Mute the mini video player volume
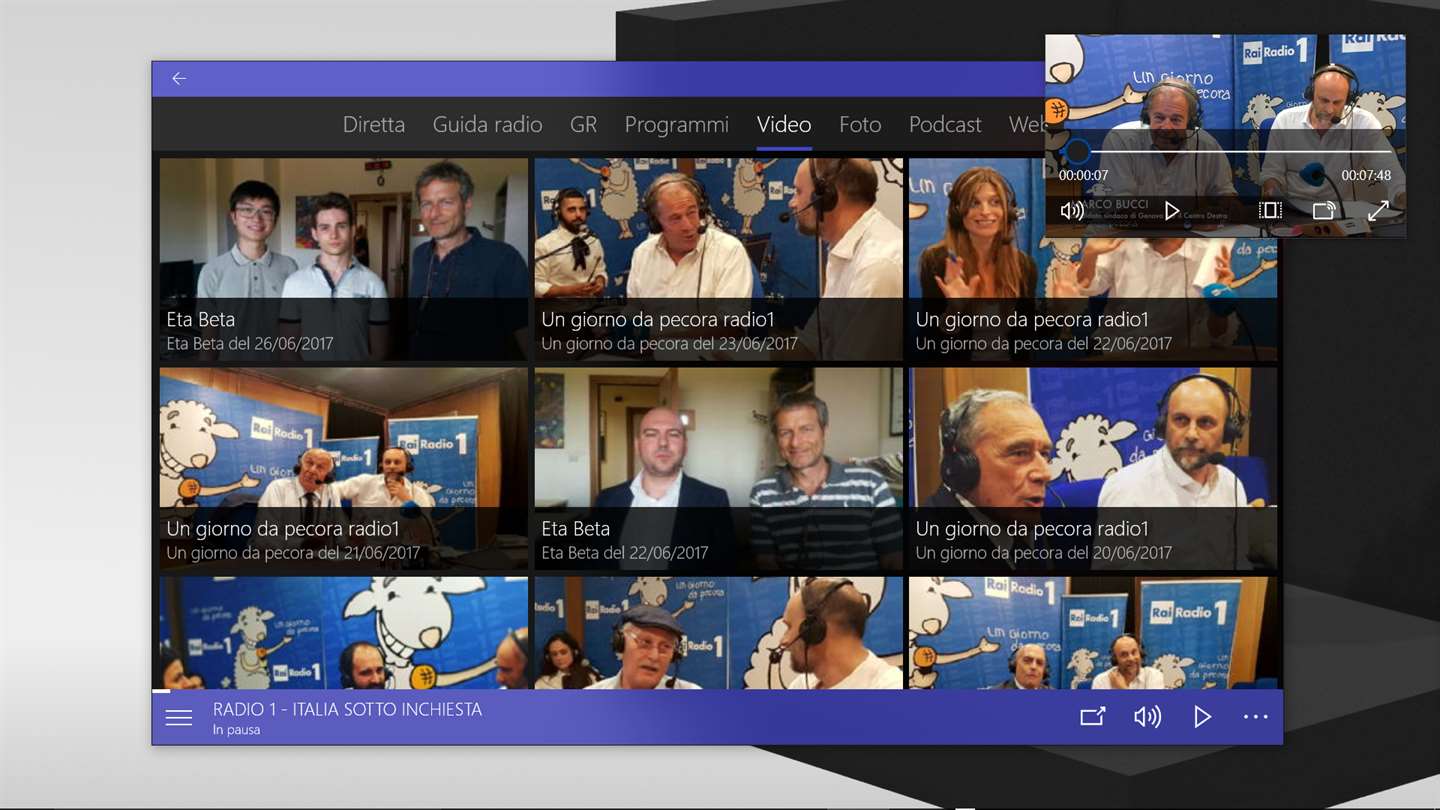The image size is (1440, 810). (x=1072, y=211)
